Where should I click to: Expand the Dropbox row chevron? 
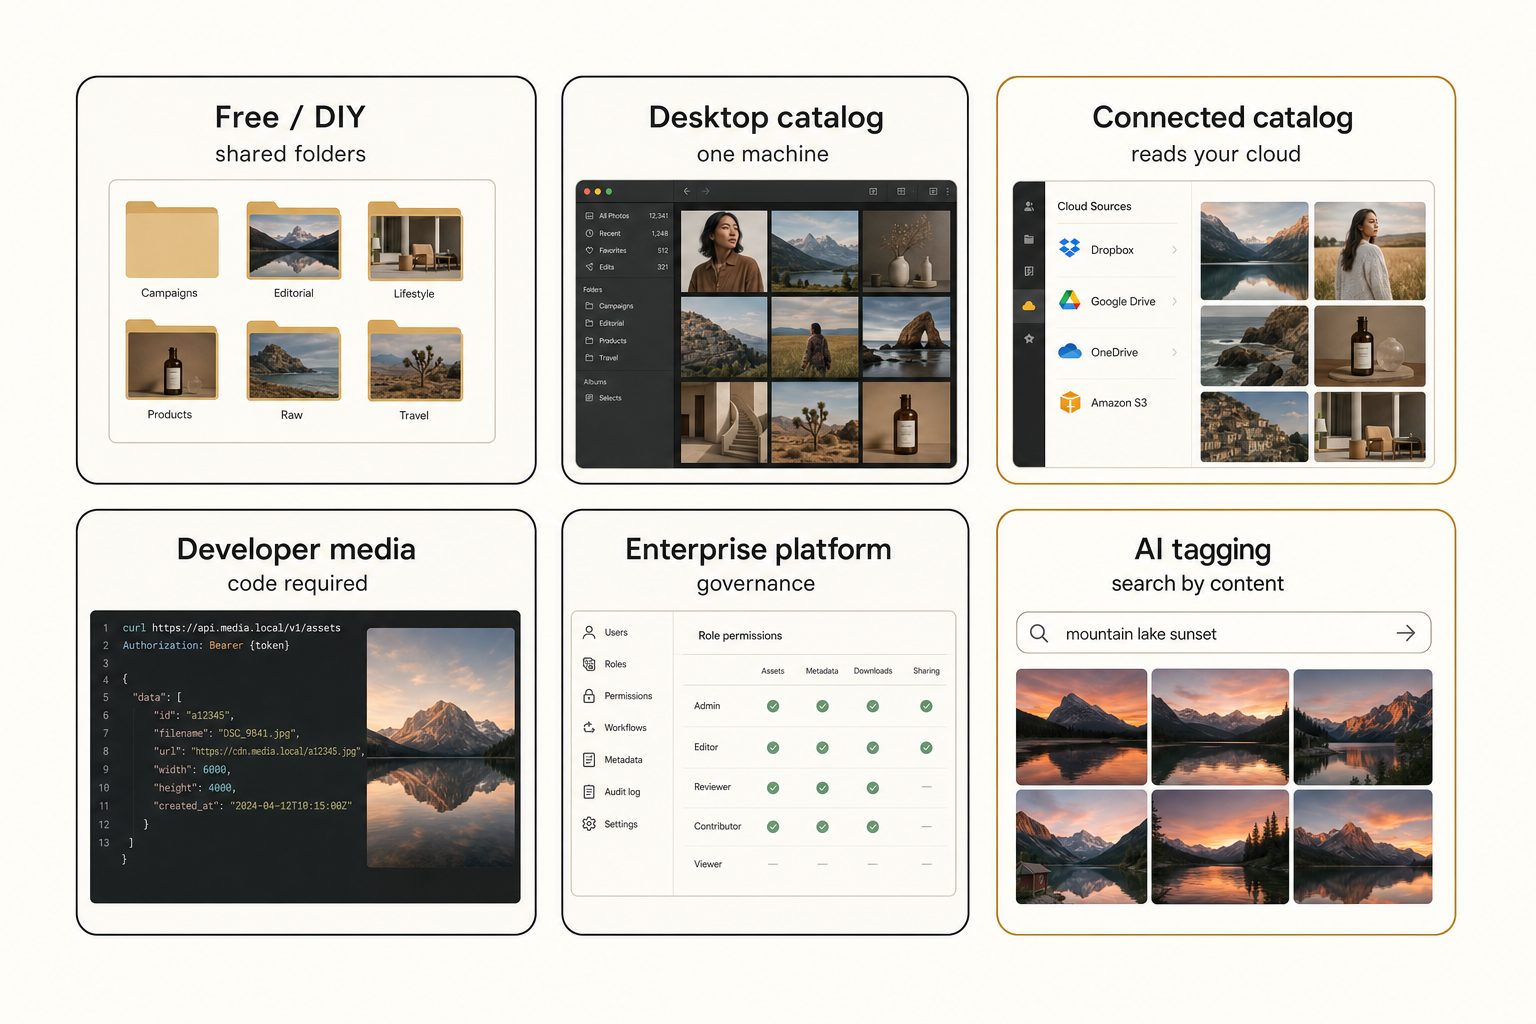1174,250
